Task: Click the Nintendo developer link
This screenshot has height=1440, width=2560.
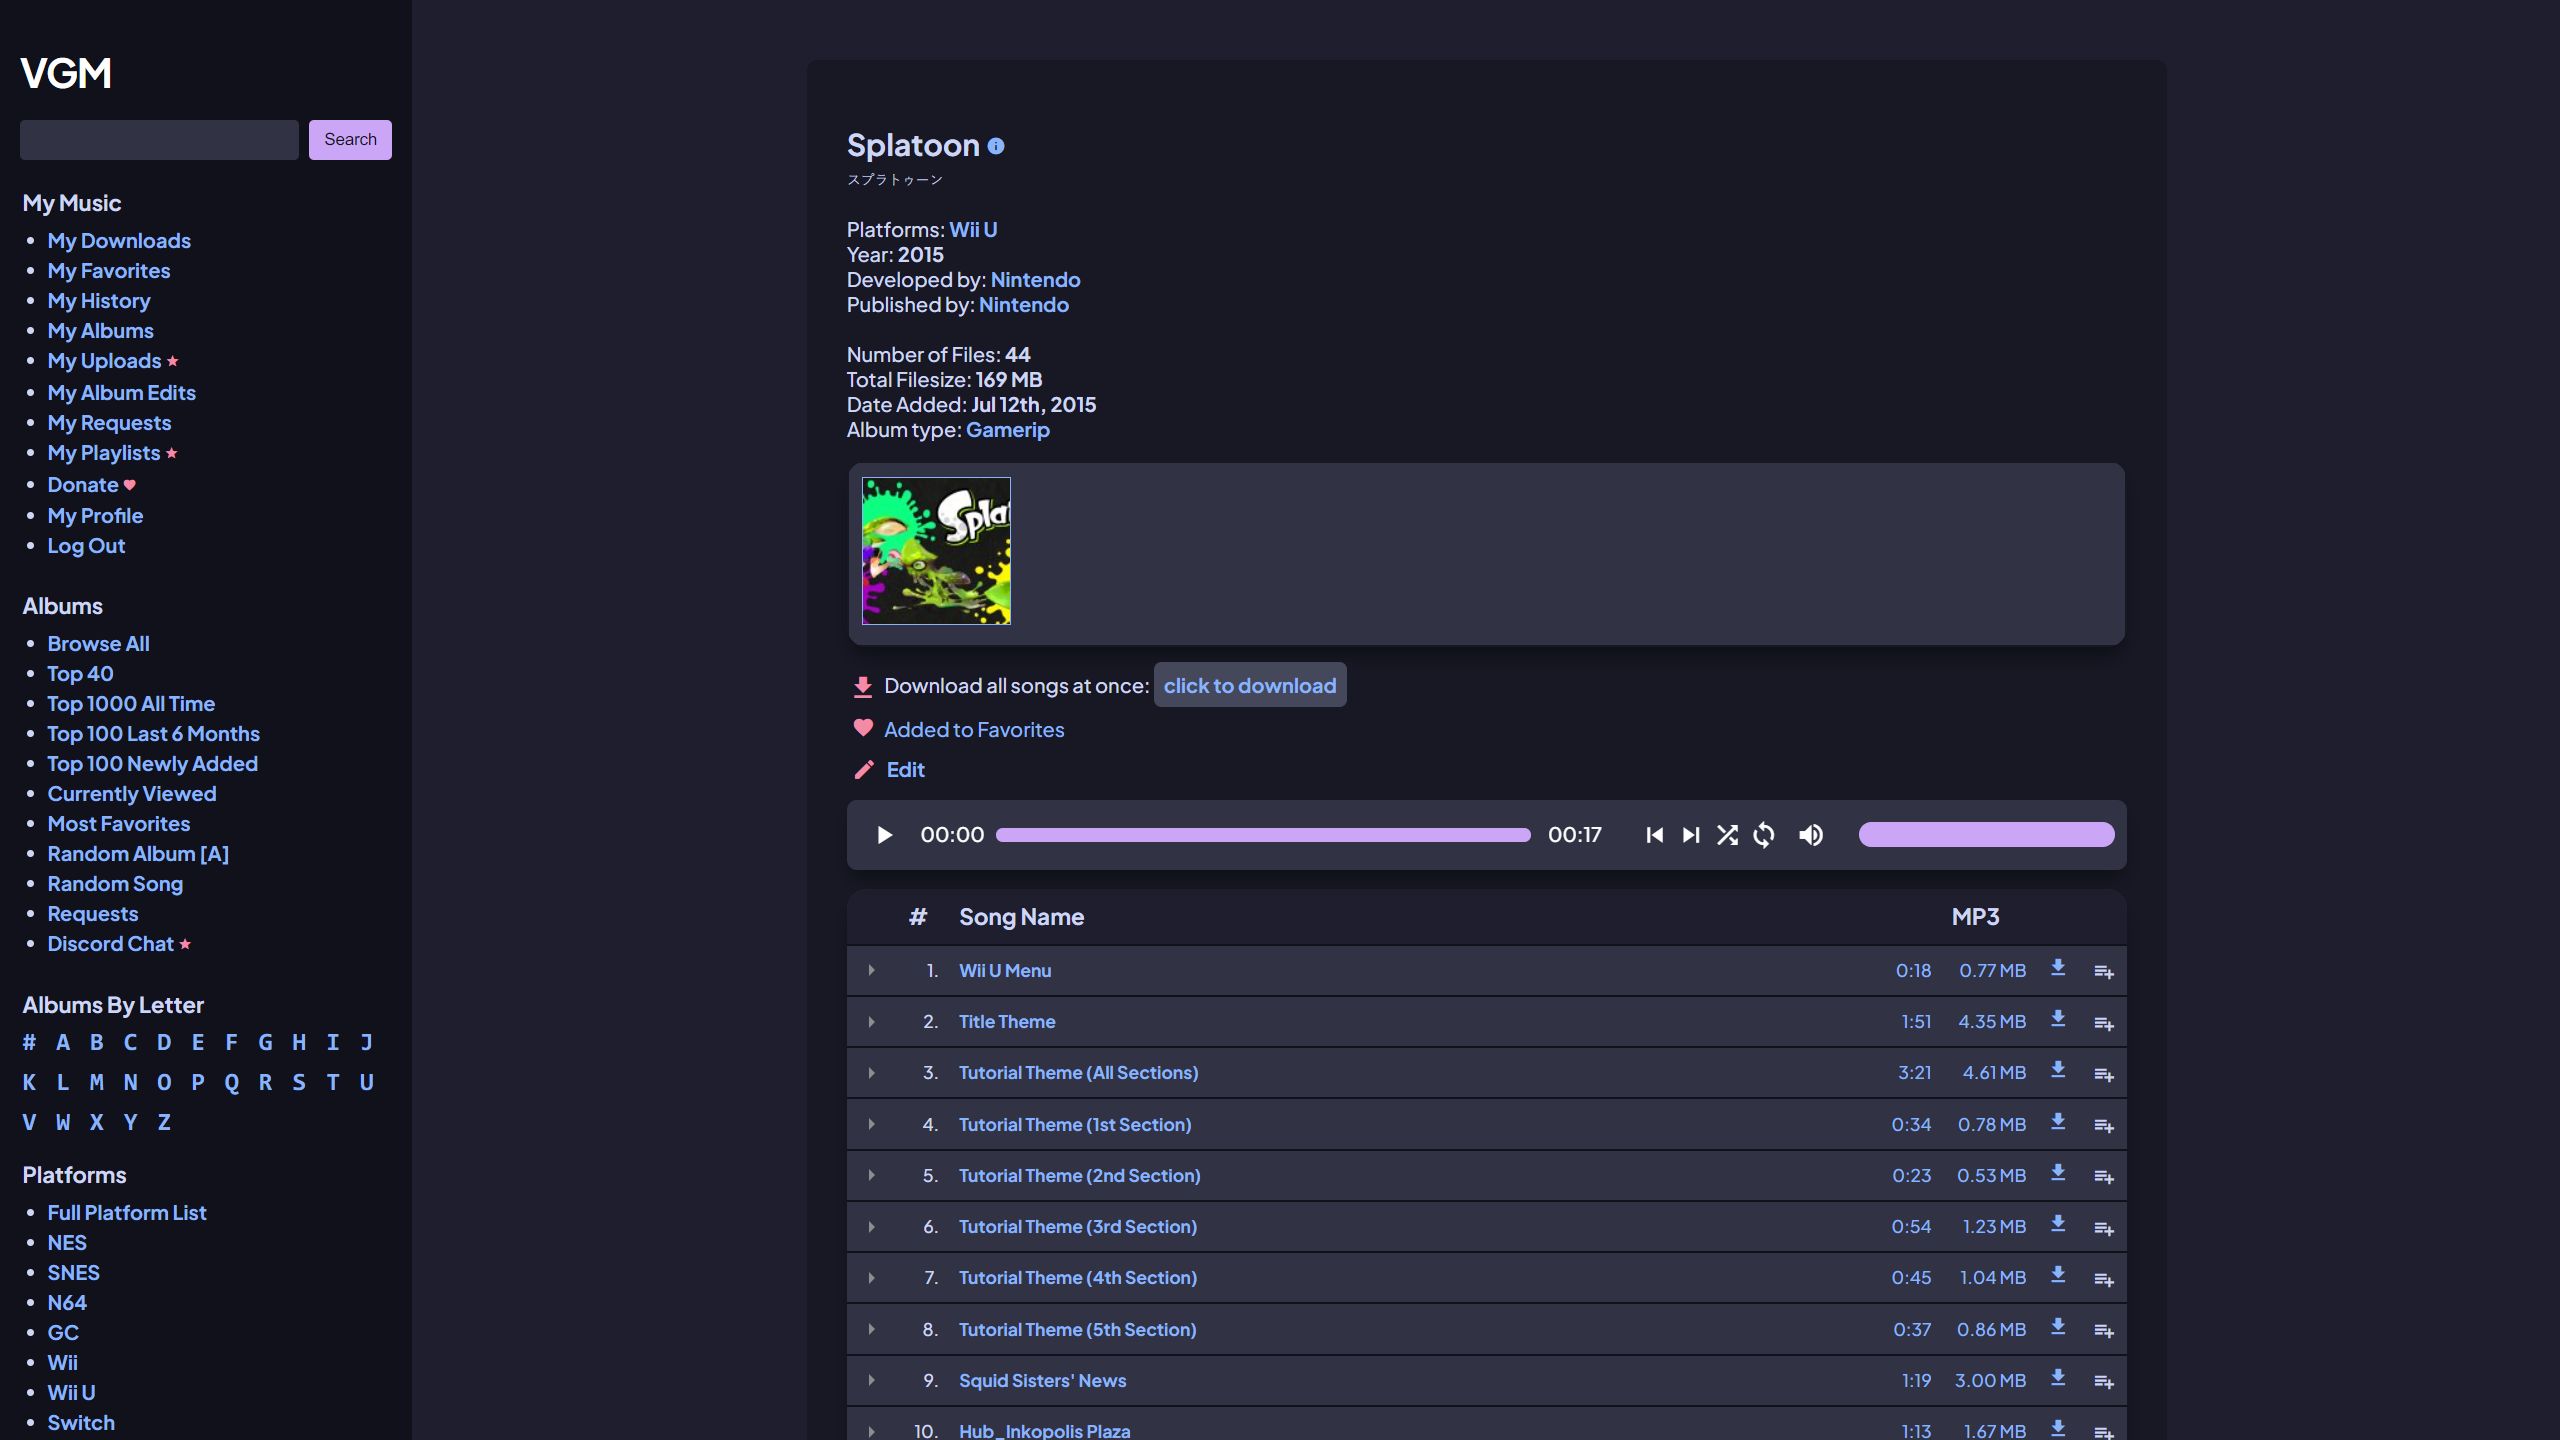Action: 1034,280
